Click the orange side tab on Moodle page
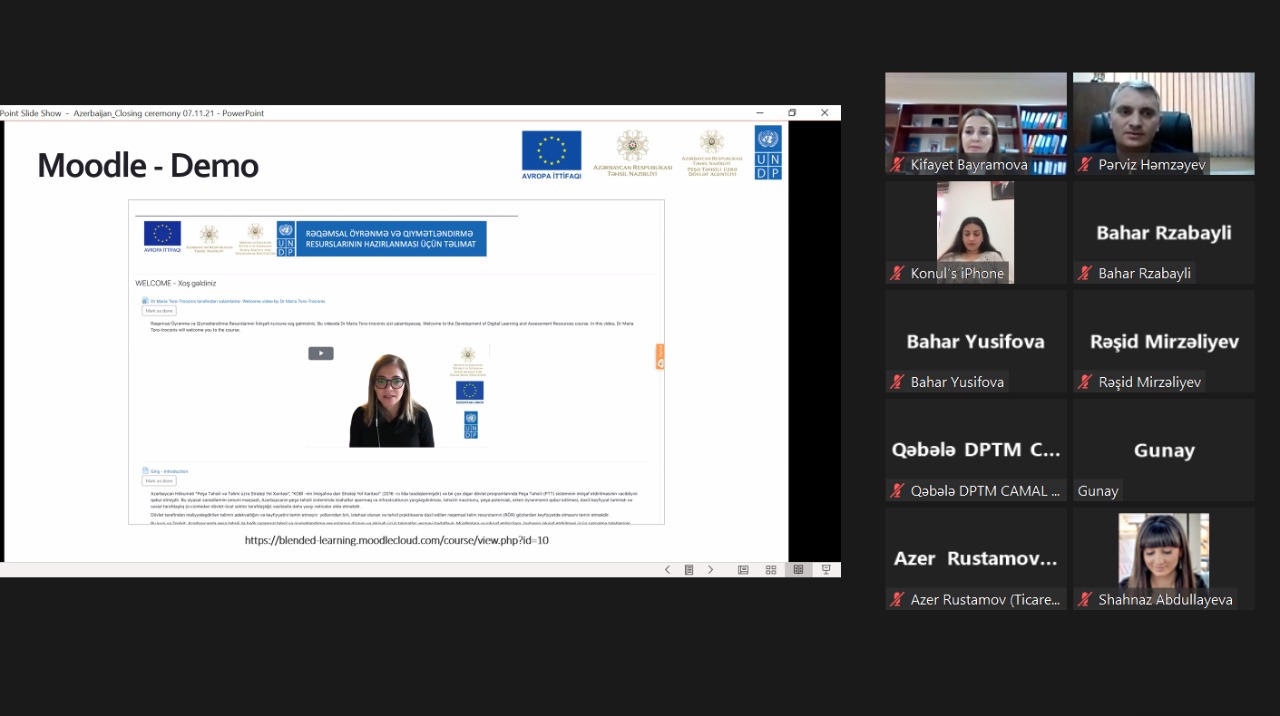This screenshot has width=1280, height=716. tap(660, 357)
